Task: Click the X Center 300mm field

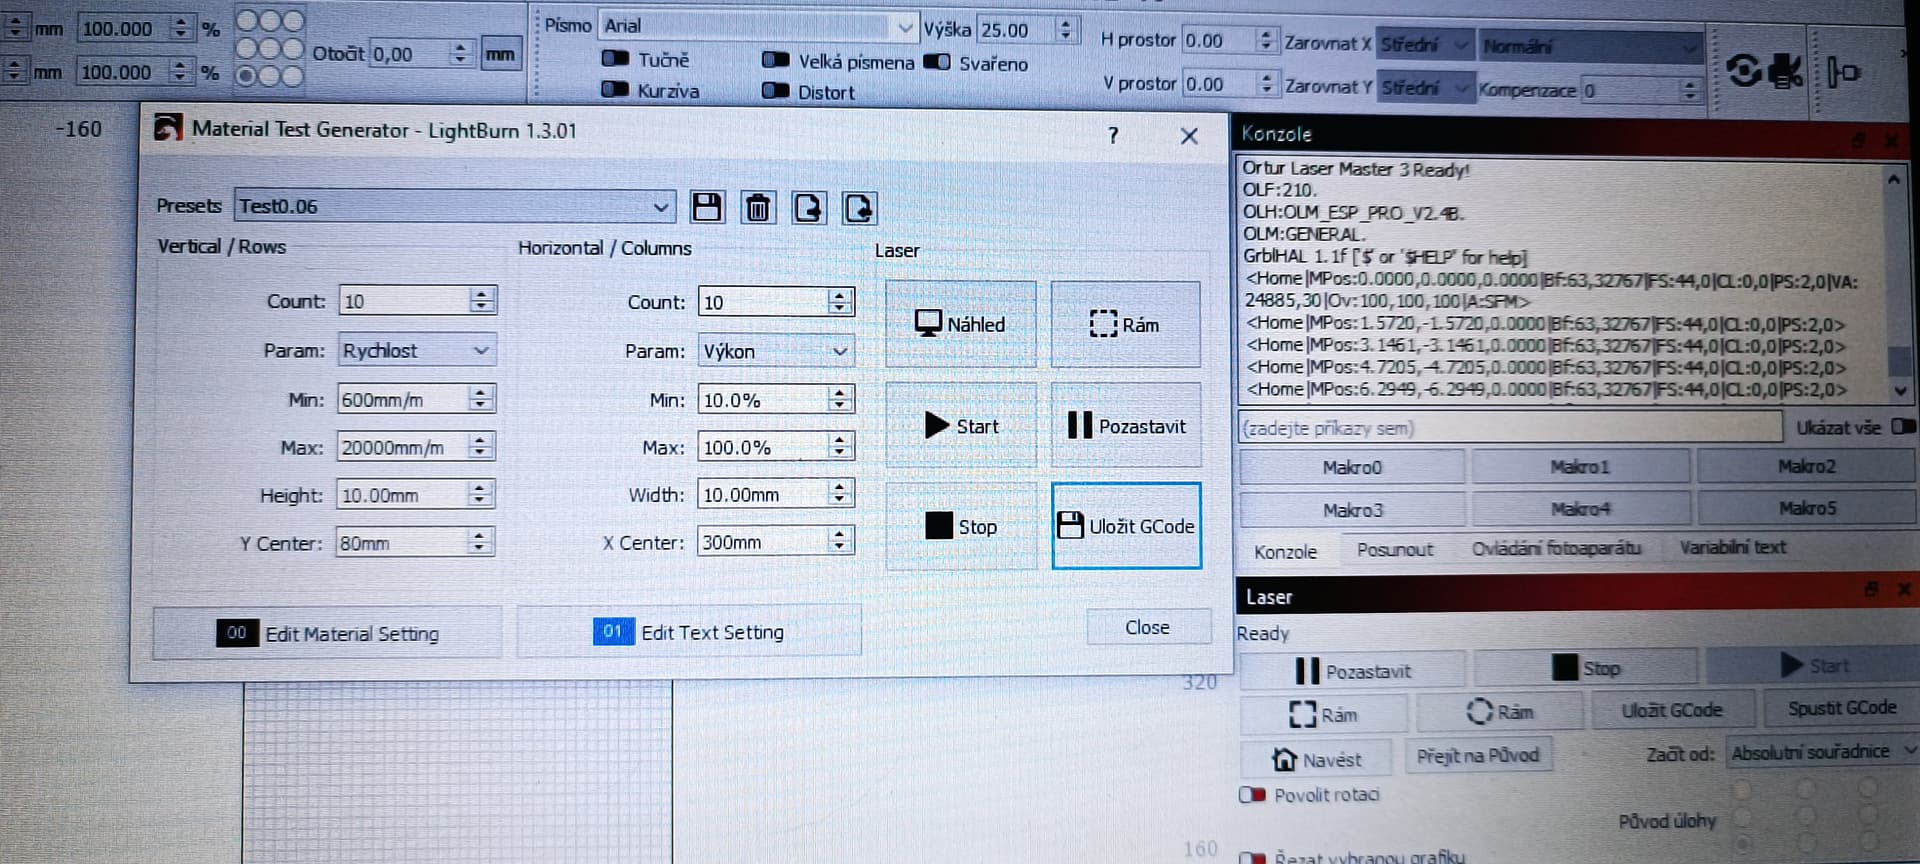Action: click(x=763, y=542)
